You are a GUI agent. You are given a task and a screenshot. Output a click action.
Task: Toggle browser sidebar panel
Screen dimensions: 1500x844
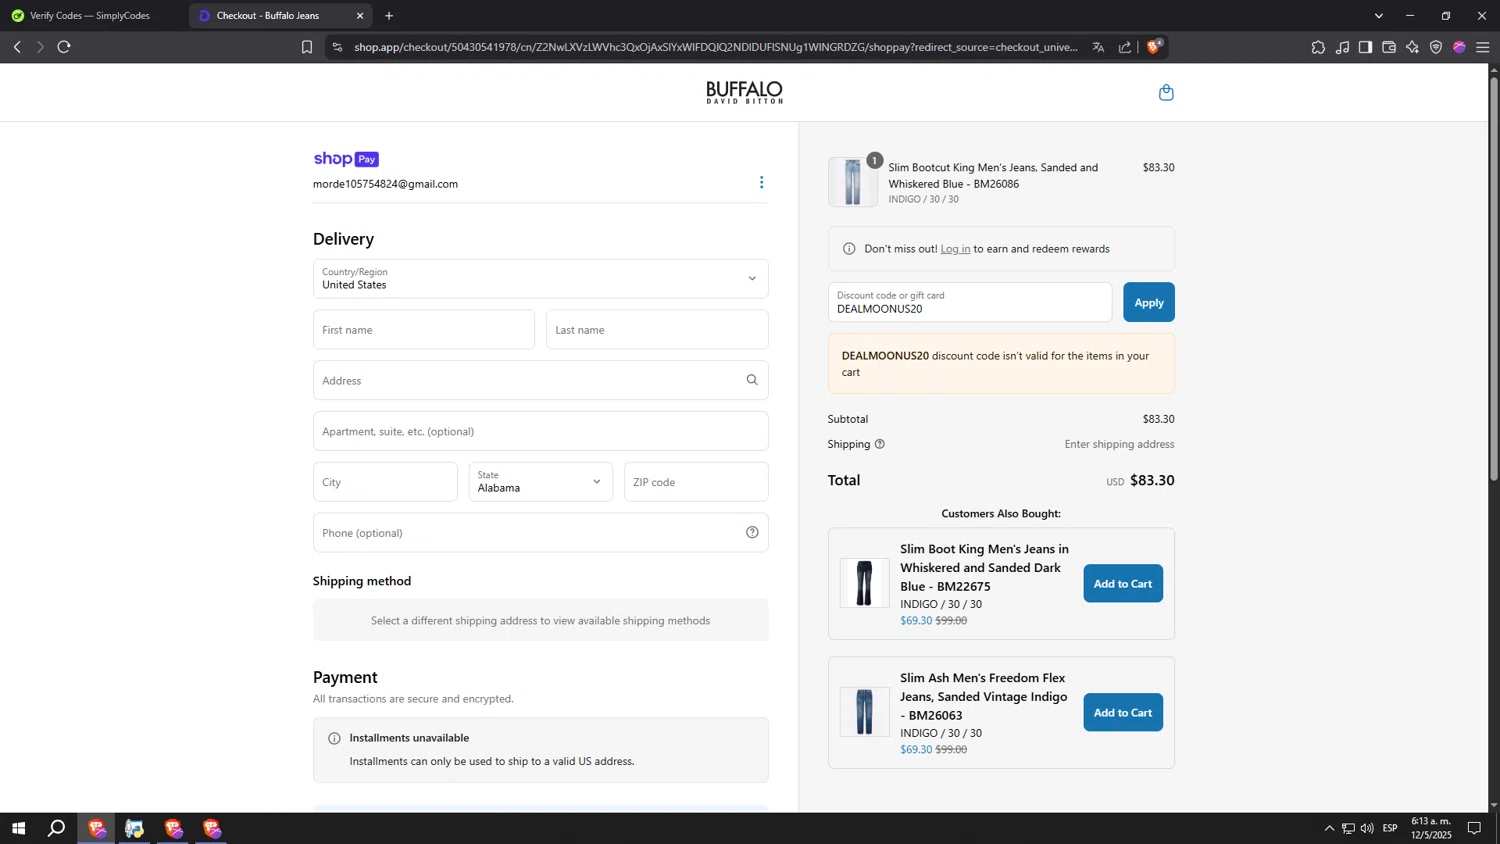pos(1365,47)
